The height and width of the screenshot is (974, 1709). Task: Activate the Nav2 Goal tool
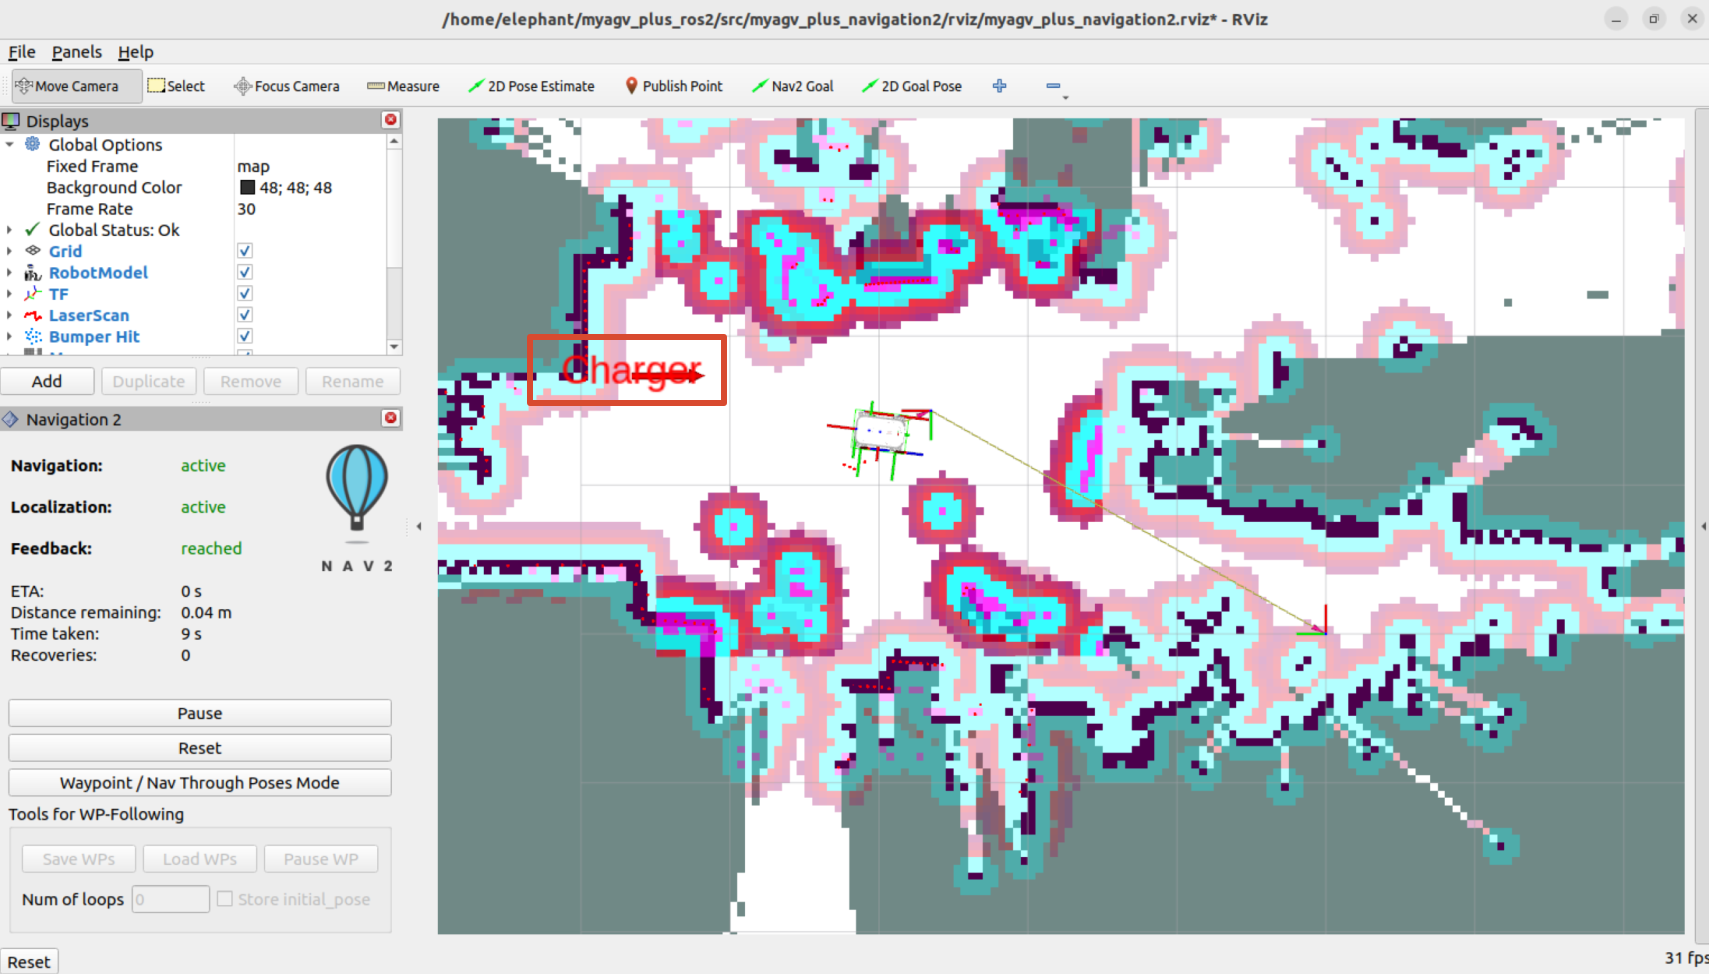793,86
